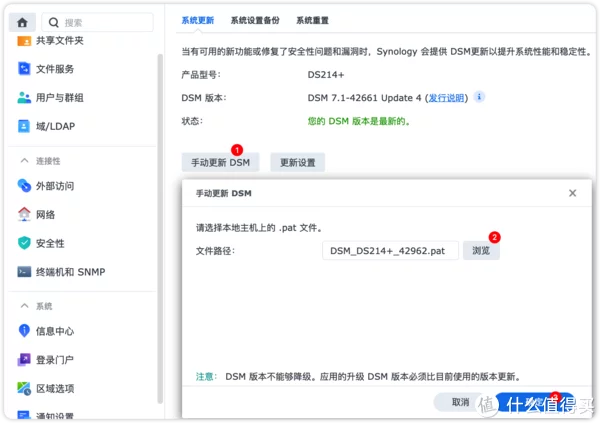Open the Login Portal icon (登录门户)

(24, 359)
